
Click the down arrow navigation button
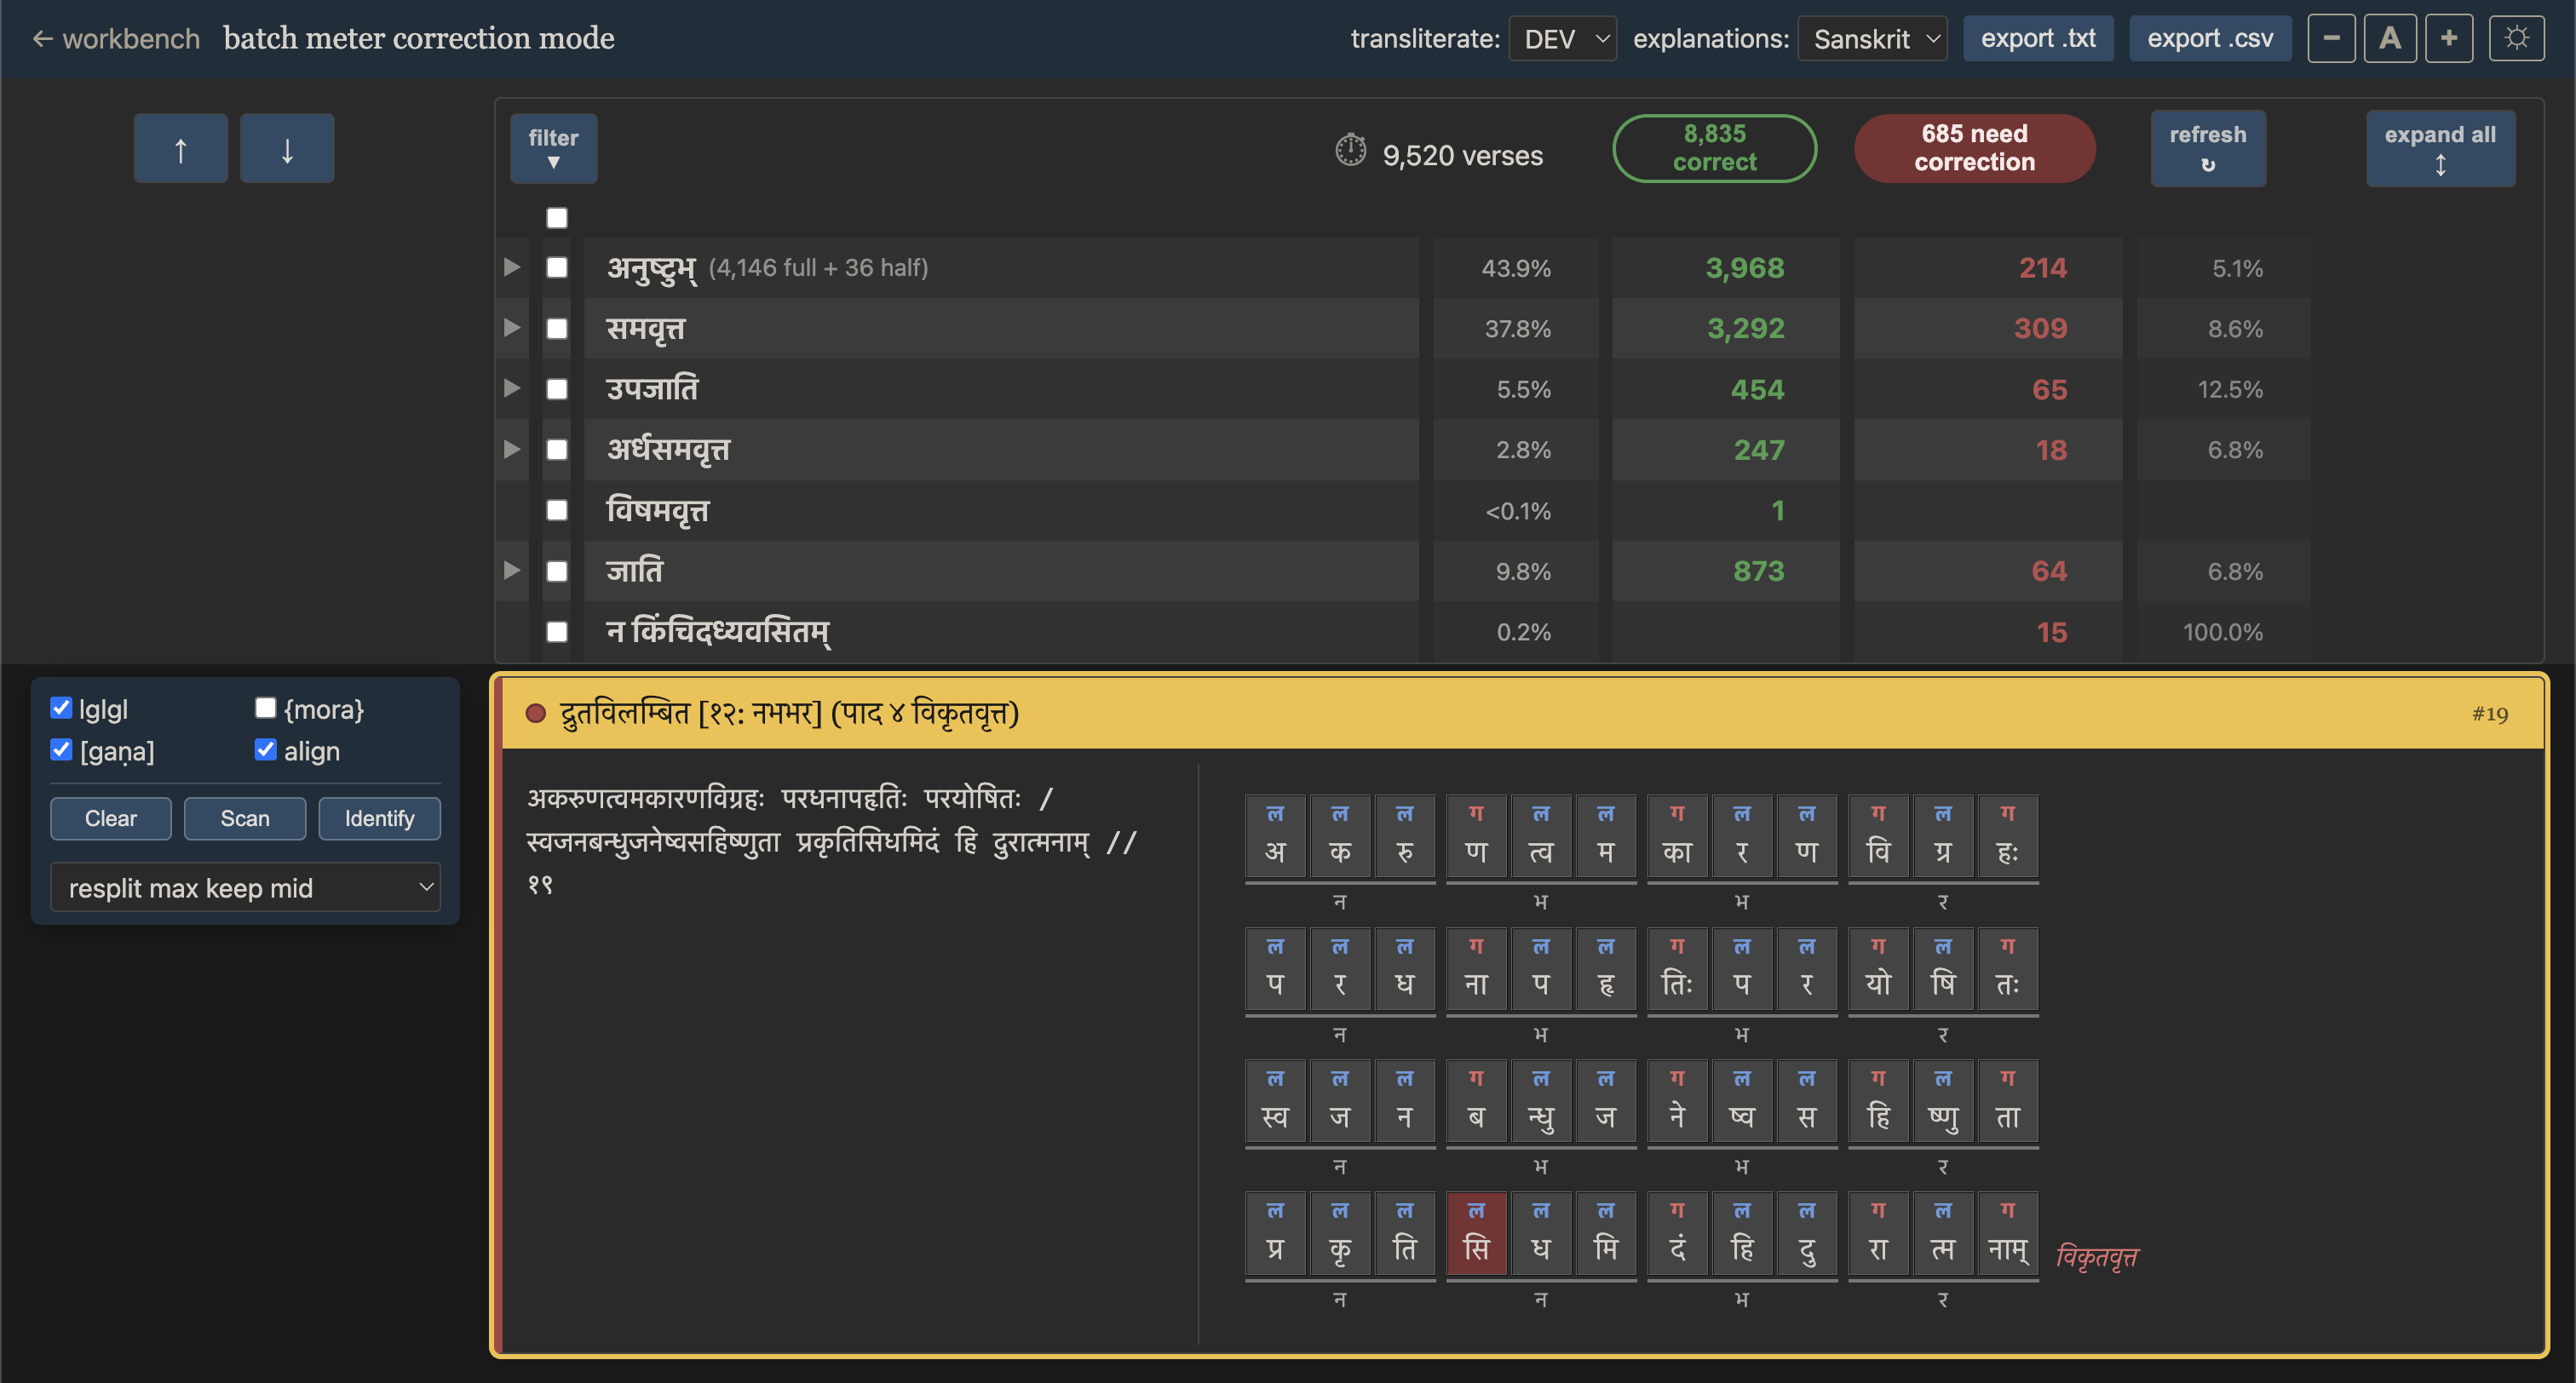[287, 148]
